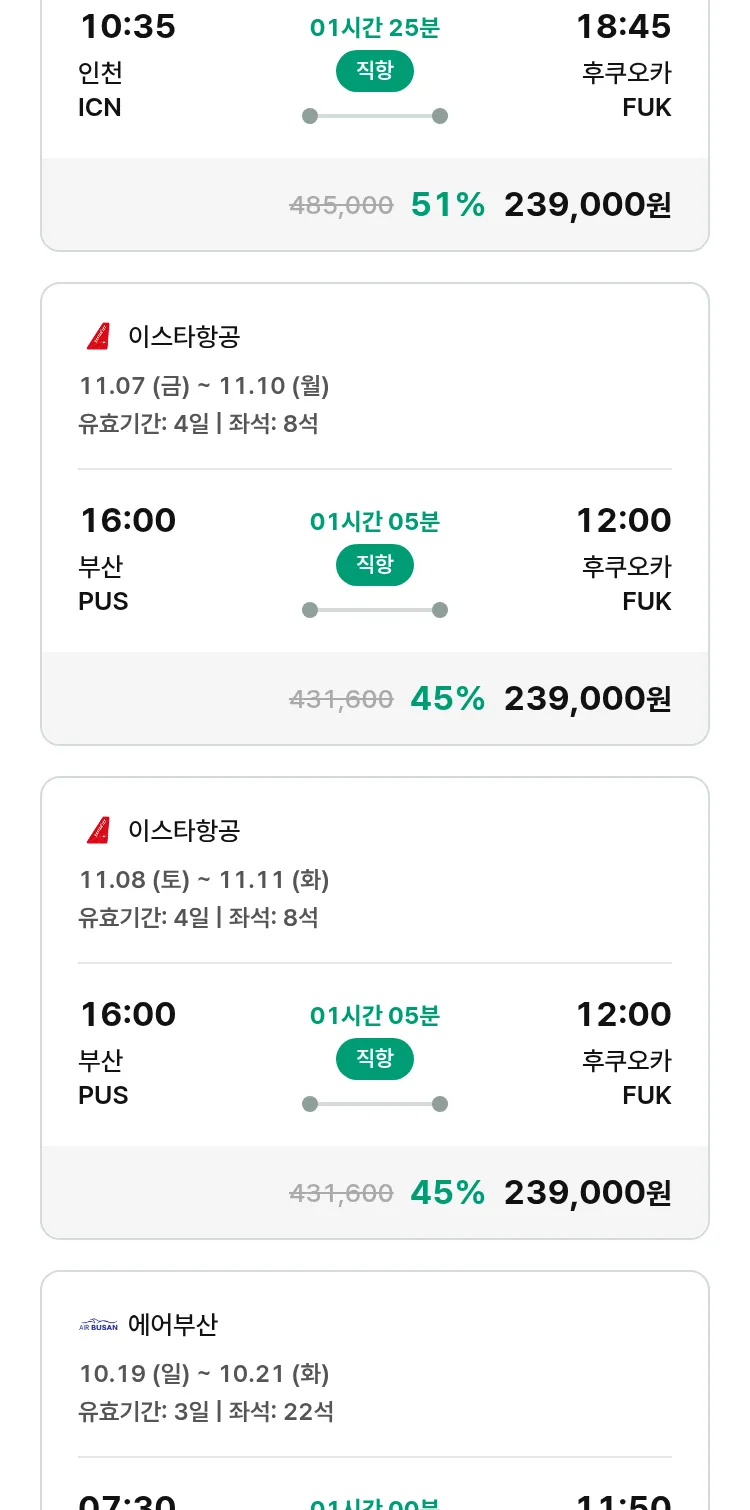Click Eastar logo on 11.07 flight card

coord(98,337)
